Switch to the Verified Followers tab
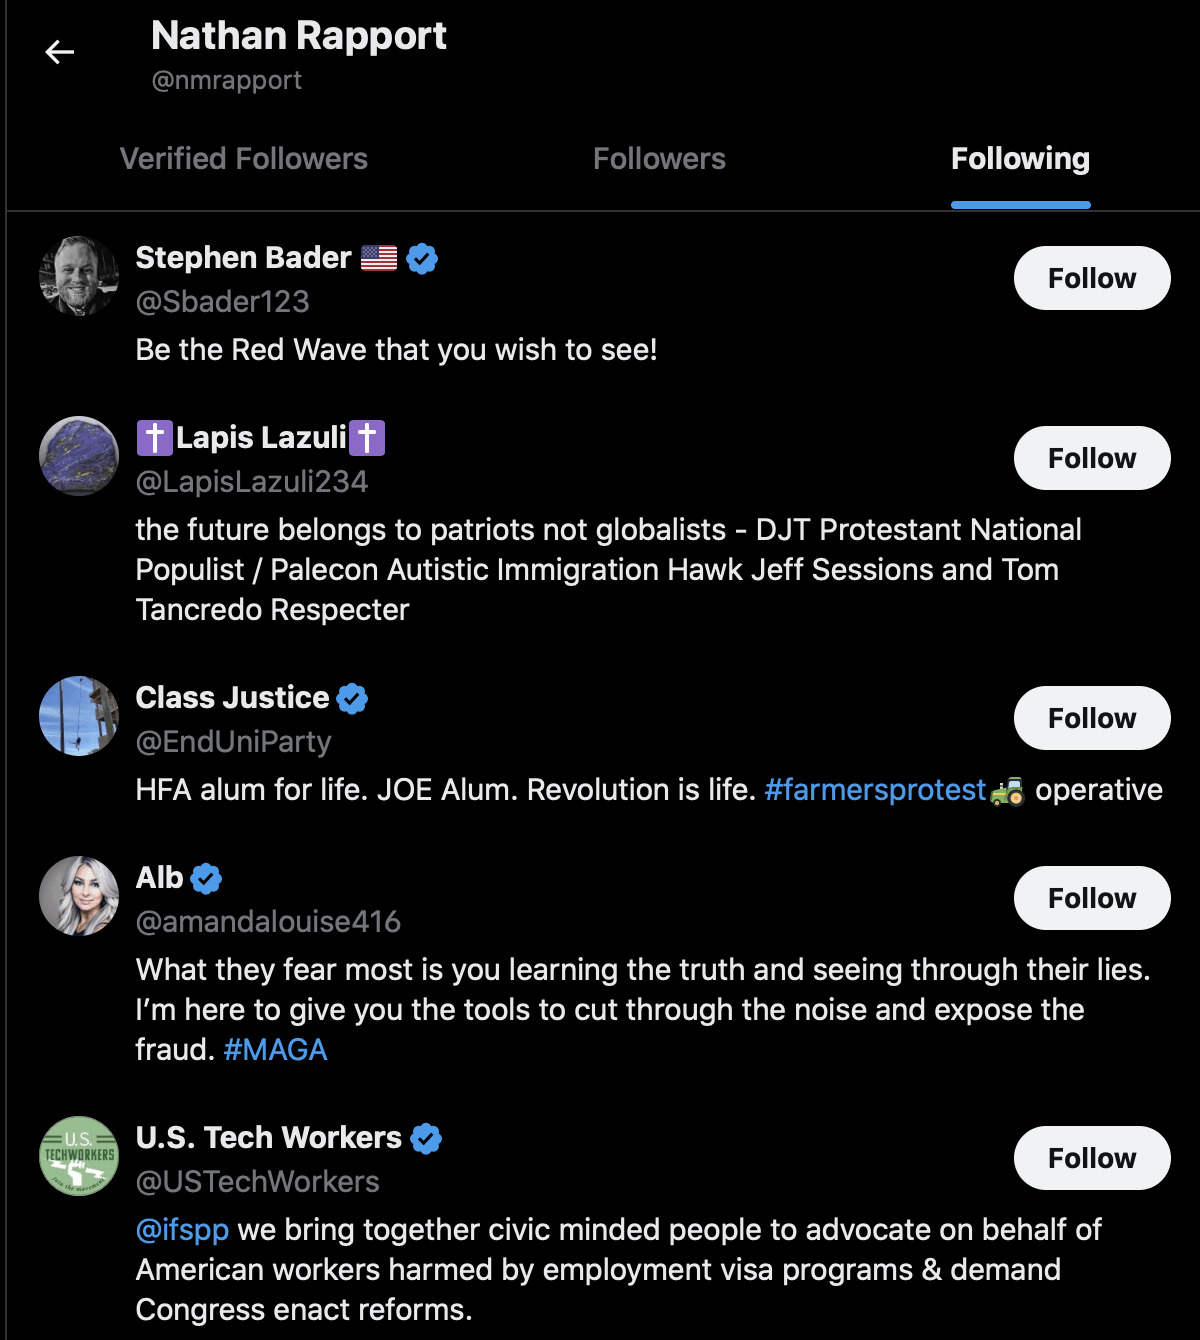 (x=243, y=159)
